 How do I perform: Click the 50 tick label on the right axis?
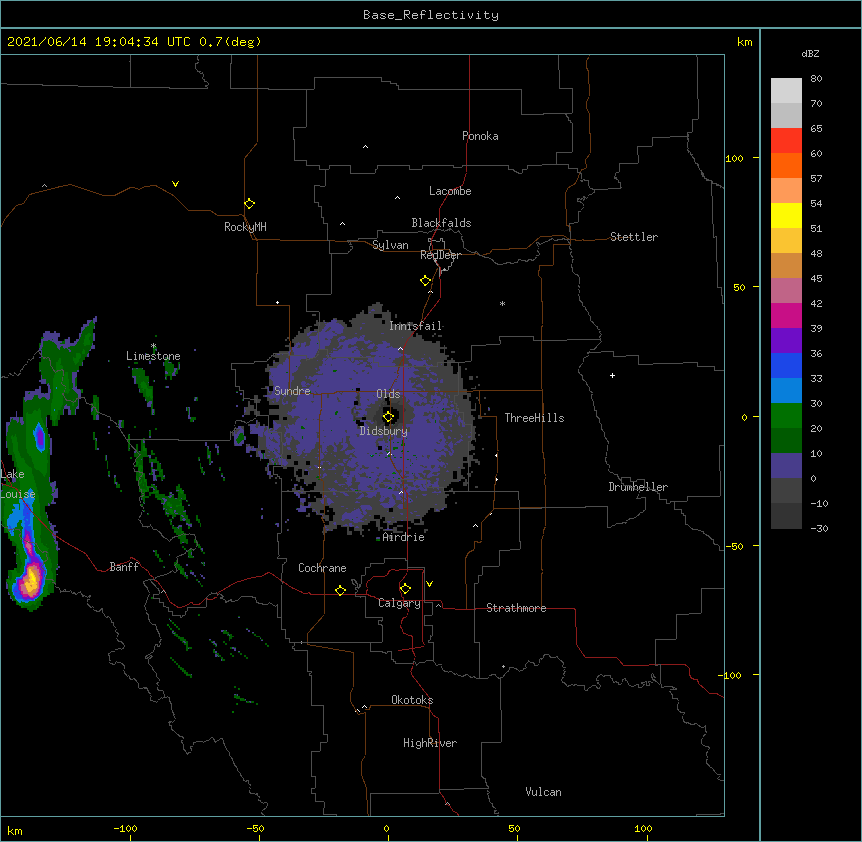coord(739,287)
